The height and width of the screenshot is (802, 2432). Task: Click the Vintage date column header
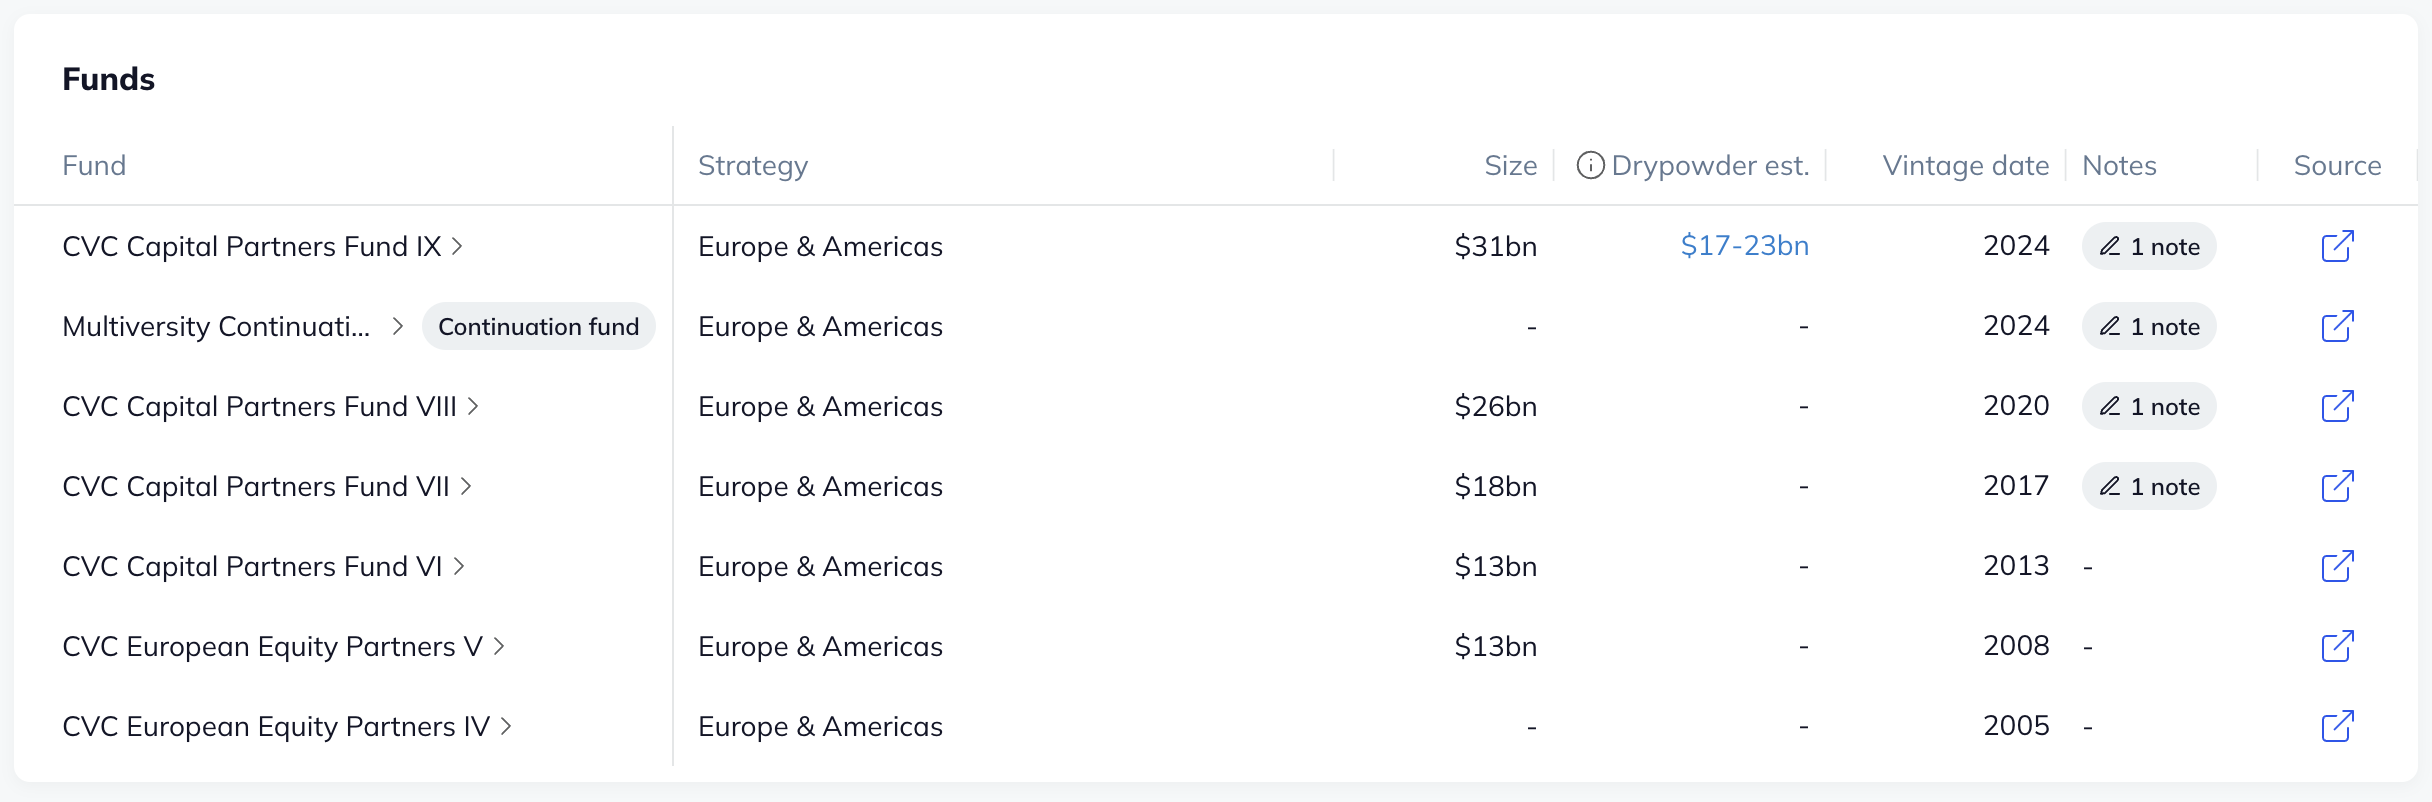pos(1965,165)
